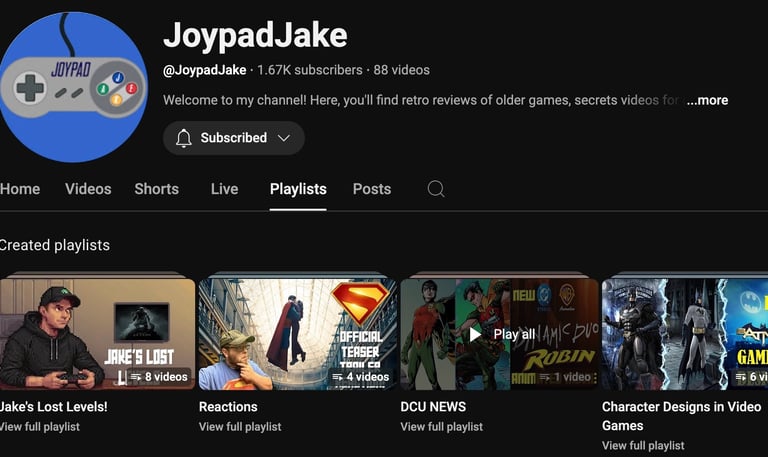768x457 pixels.
Task: Click the DCU NEWS playlist title
Action: click(x=433, y=407)
